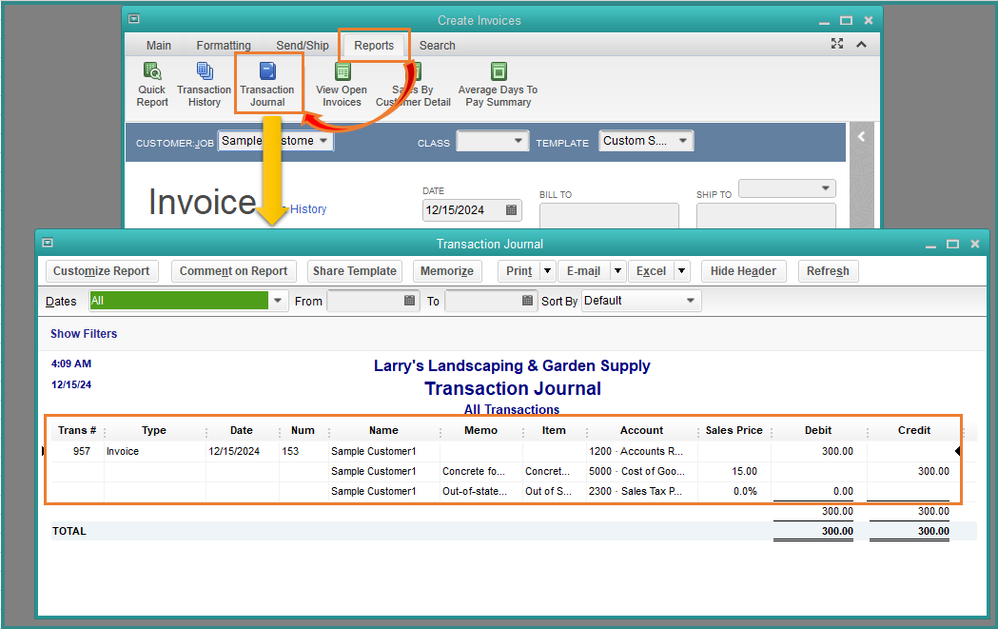Click Show Filters to display report filters
Viewport: 998px width, 629px height.
coord(83,333)
